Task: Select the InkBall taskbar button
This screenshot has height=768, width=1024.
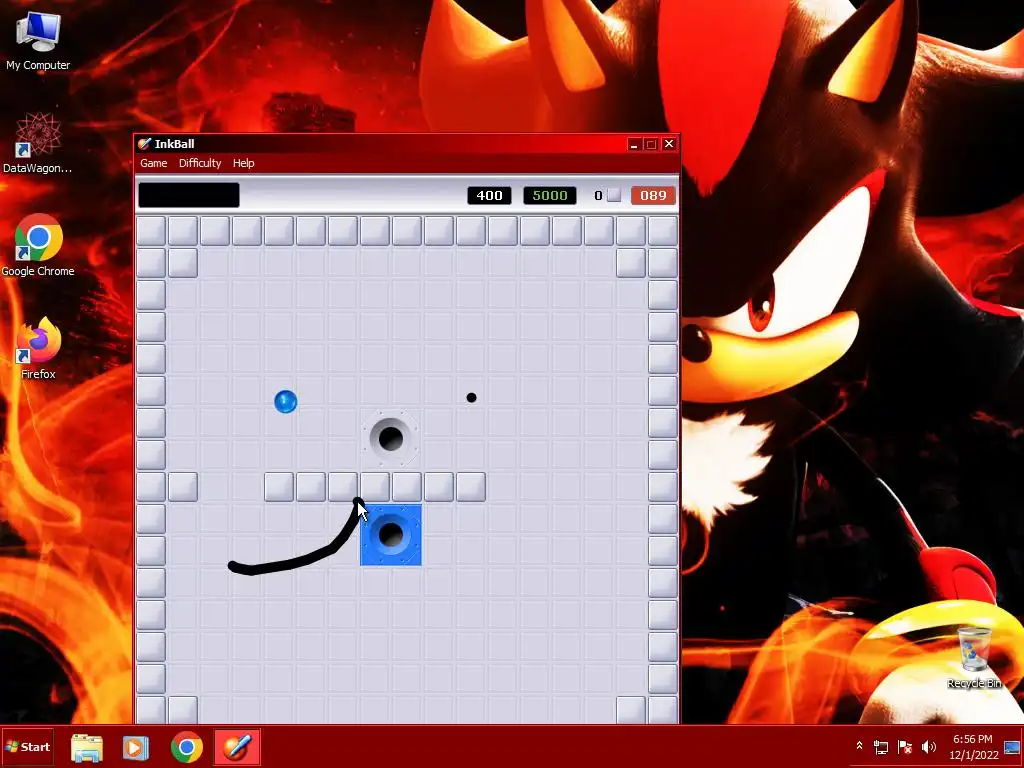Action: [237, 747]
